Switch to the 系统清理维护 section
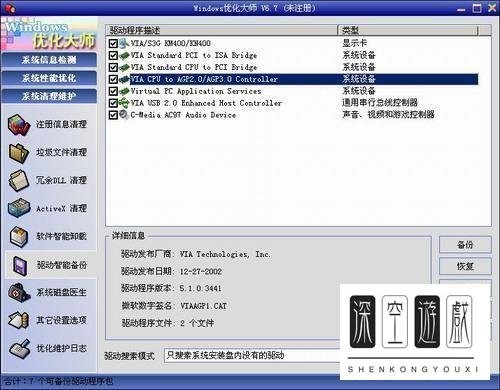The height and width of the screenshot is (390, 500). coord(49,96)
